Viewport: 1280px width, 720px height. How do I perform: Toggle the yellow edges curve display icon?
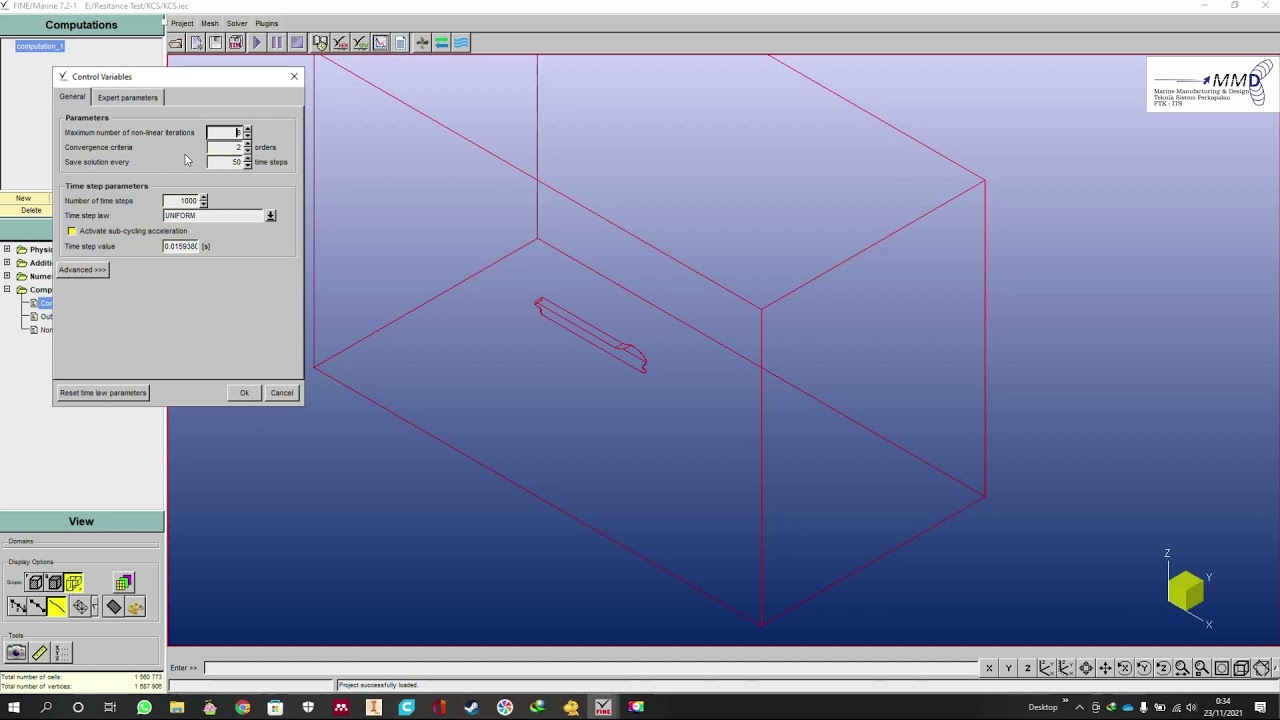(57, 606)
